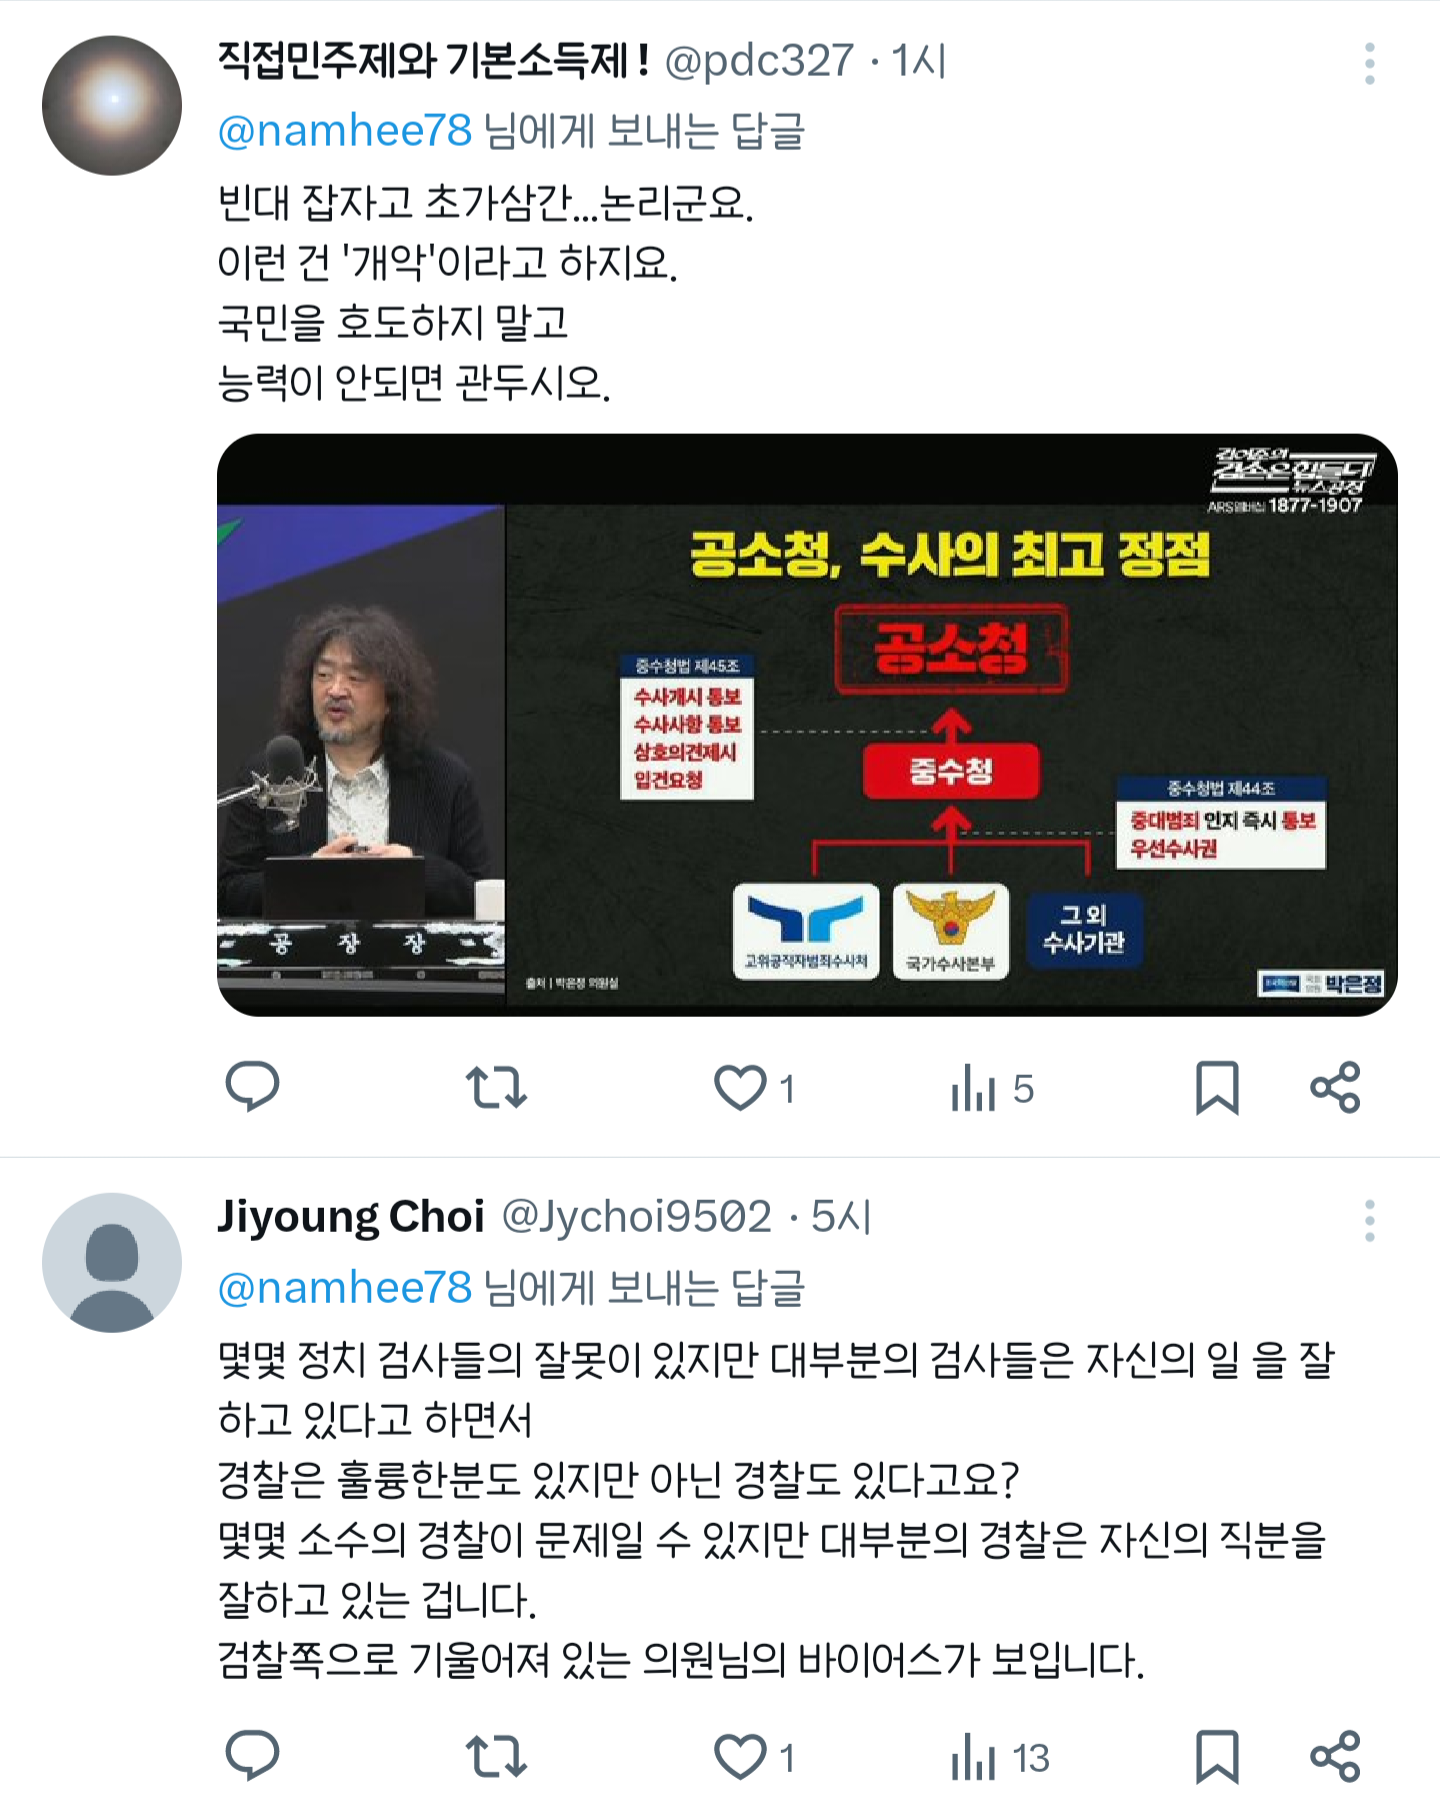Open the 공소청 diagram image
Image resolution: width=1440 pixels, height=1819 pixels.
coord(807,725)
